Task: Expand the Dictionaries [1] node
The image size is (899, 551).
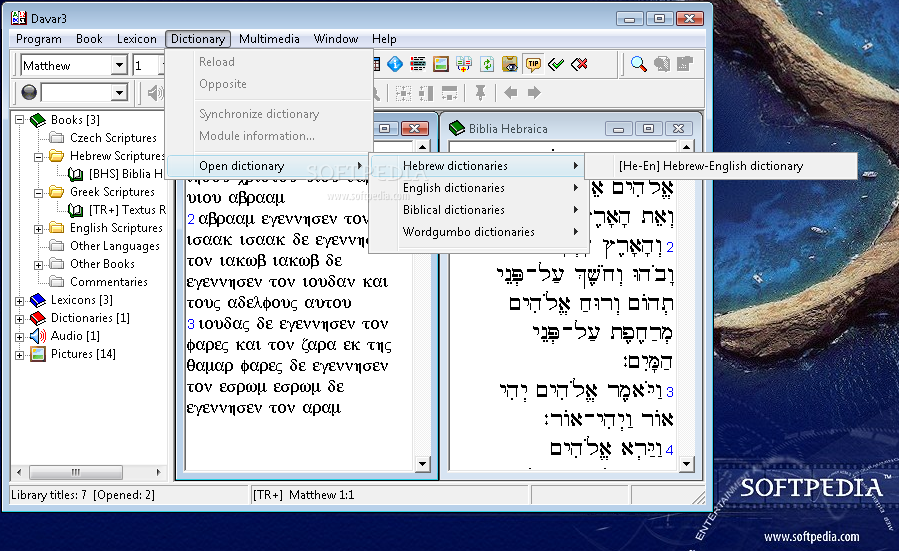Action: (x=19, y=319)
